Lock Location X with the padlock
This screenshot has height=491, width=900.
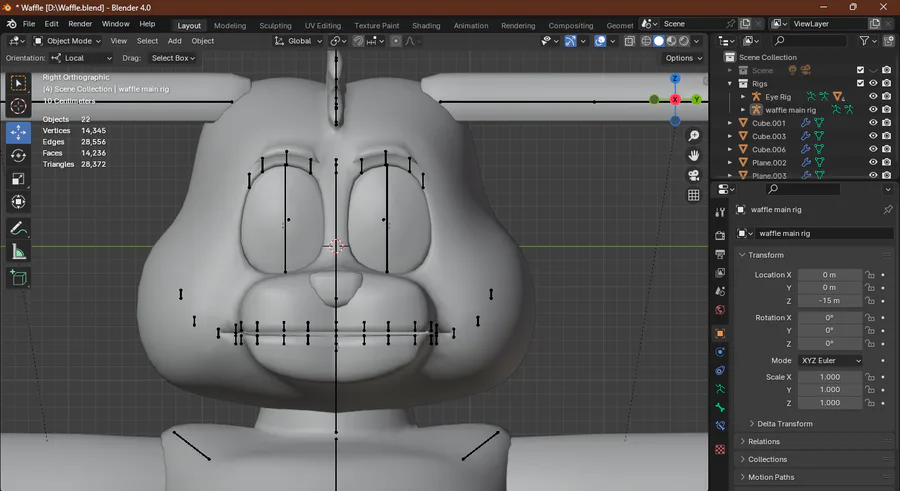[x=870, y=275]
